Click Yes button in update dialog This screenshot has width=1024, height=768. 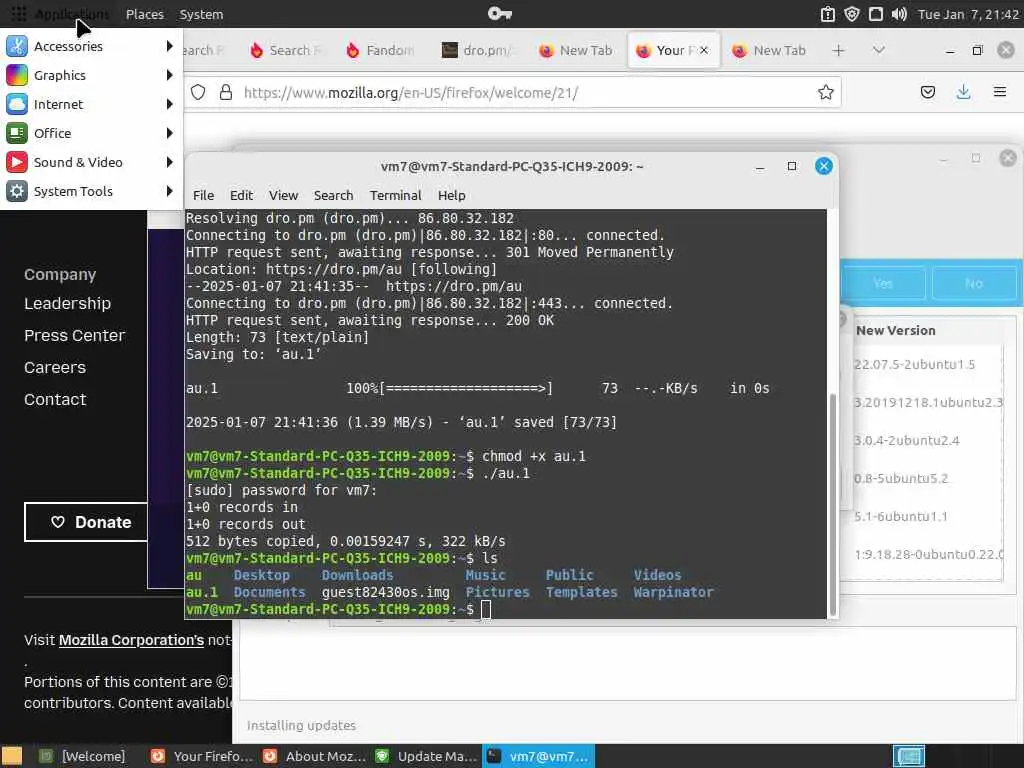click(x=883, y=283)
